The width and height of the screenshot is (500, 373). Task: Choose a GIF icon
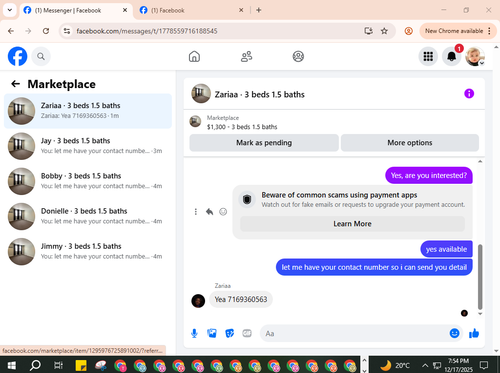click(x=247, y=333)
